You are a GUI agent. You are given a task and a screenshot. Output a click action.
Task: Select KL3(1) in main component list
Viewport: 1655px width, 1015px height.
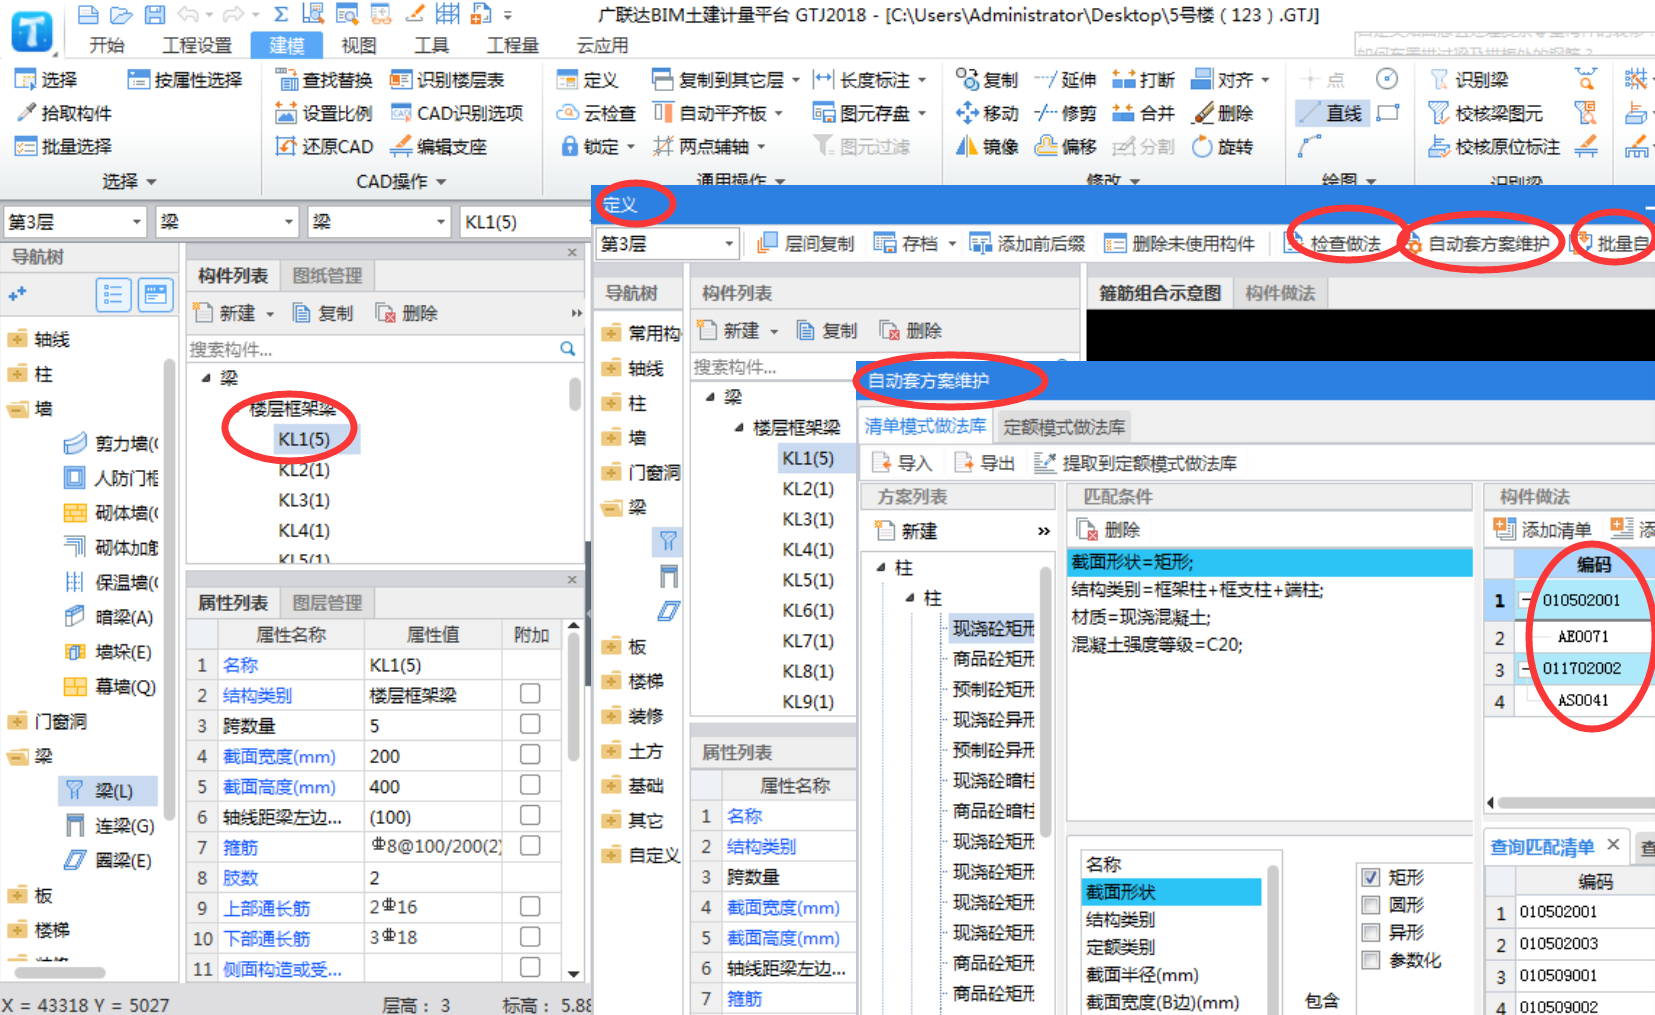coord(304,500)
